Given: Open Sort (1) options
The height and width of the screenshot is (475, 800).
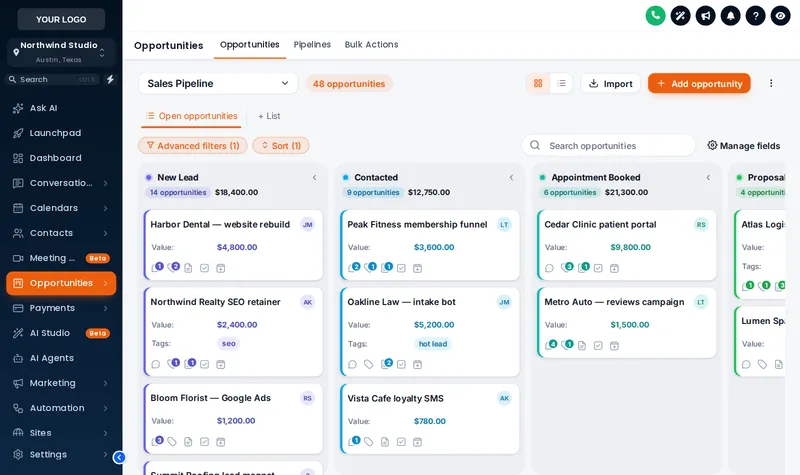Looking at the screenshot, I should point(281,146).
